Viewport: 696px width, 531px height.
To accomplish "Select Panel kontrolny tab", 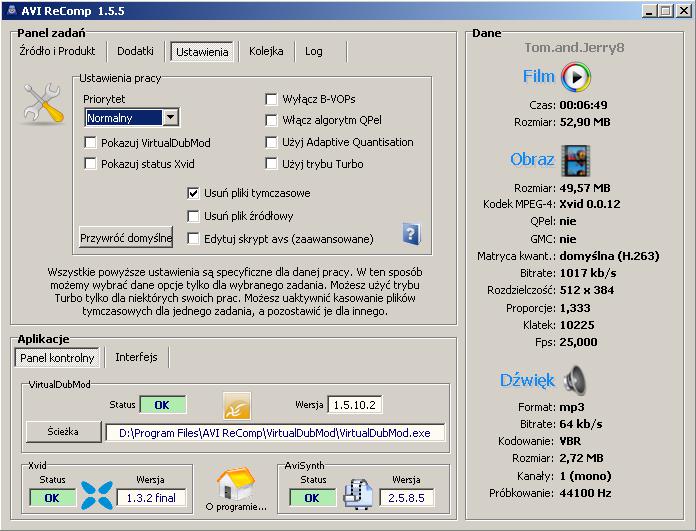I will tap(57, 358).
